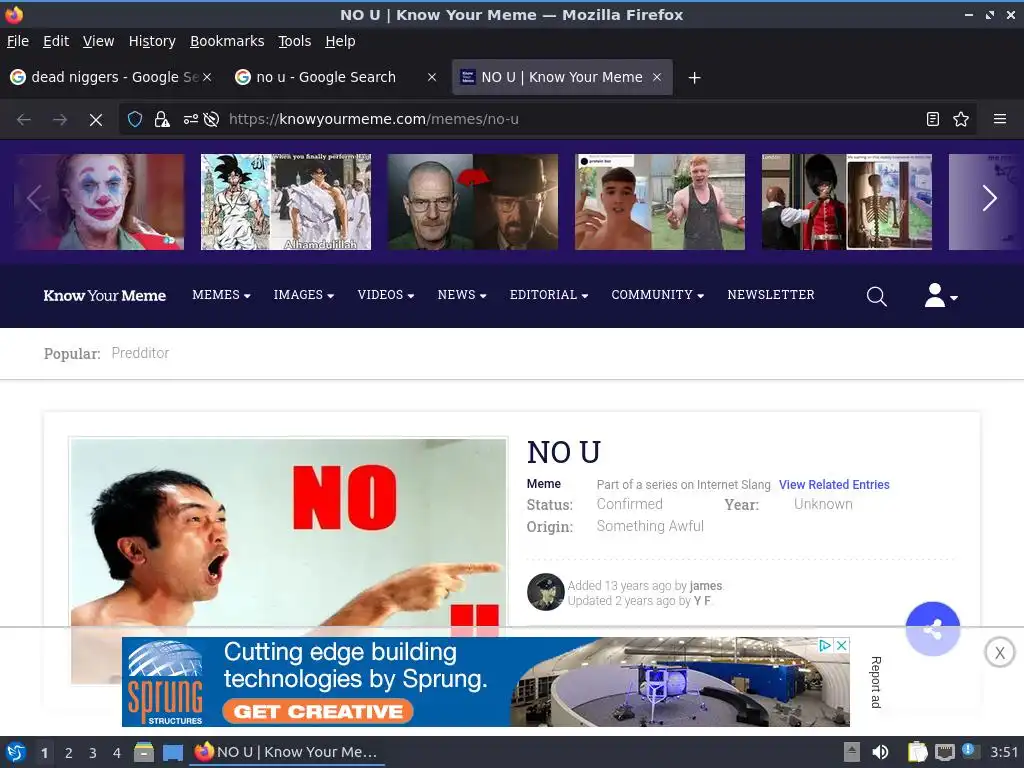Toggle Reader View icon

pos(933,119)
